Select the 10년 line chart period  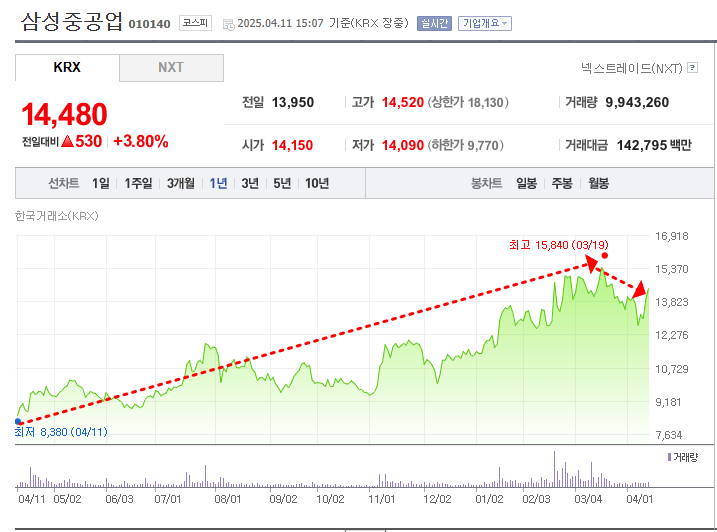pos(317,183)
